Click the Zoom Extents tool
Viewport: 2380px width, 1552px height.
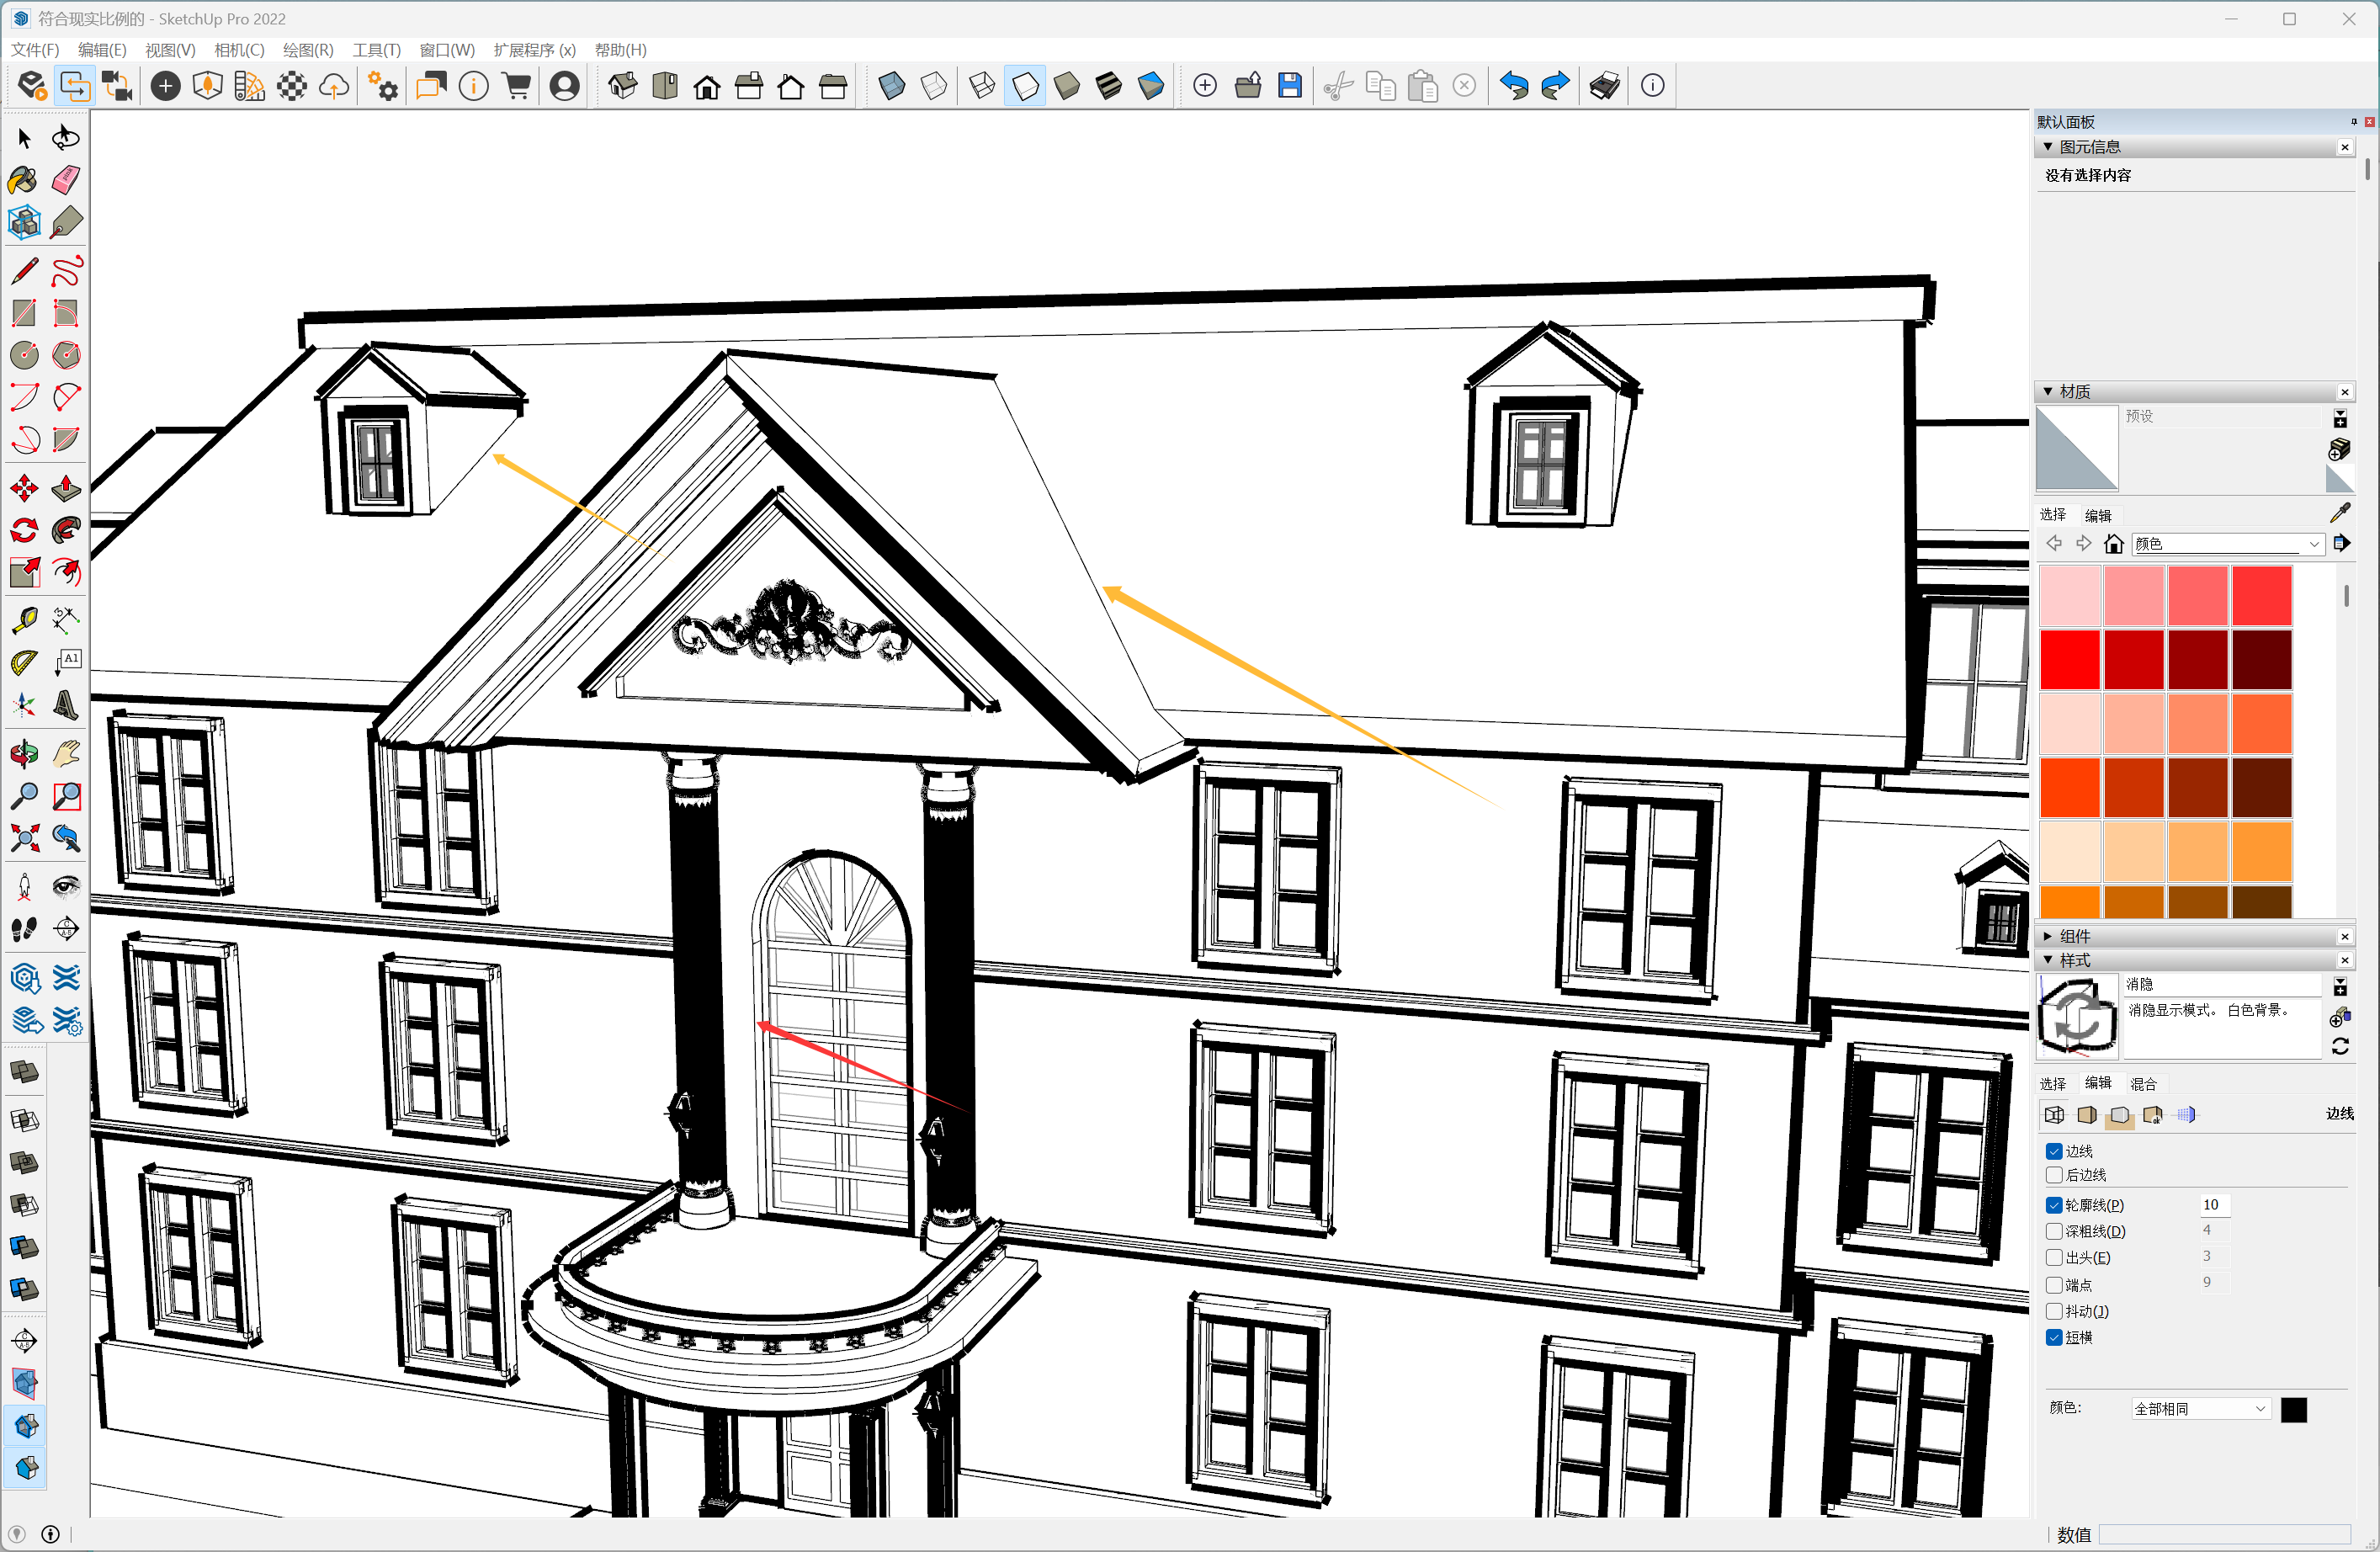pyautogui.click(x=24, y=838)
